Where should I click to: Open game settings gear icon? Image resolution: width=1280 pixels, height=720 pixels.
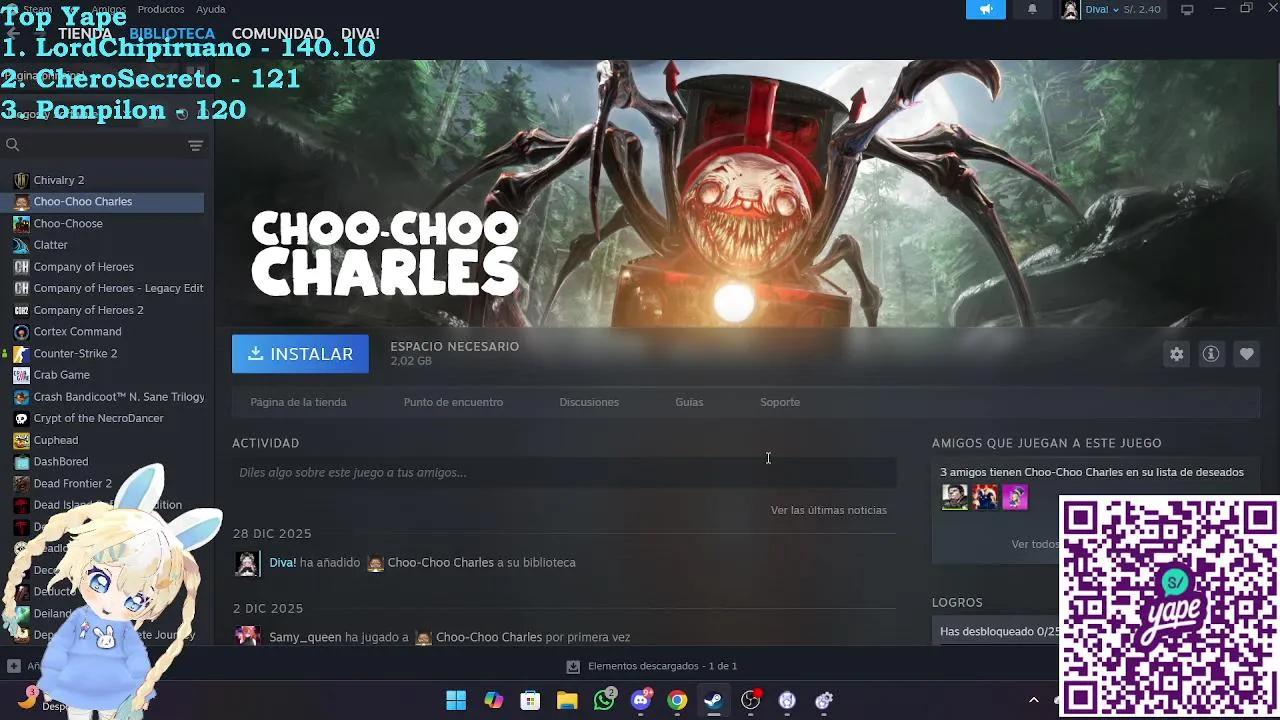click(1176, 354)
